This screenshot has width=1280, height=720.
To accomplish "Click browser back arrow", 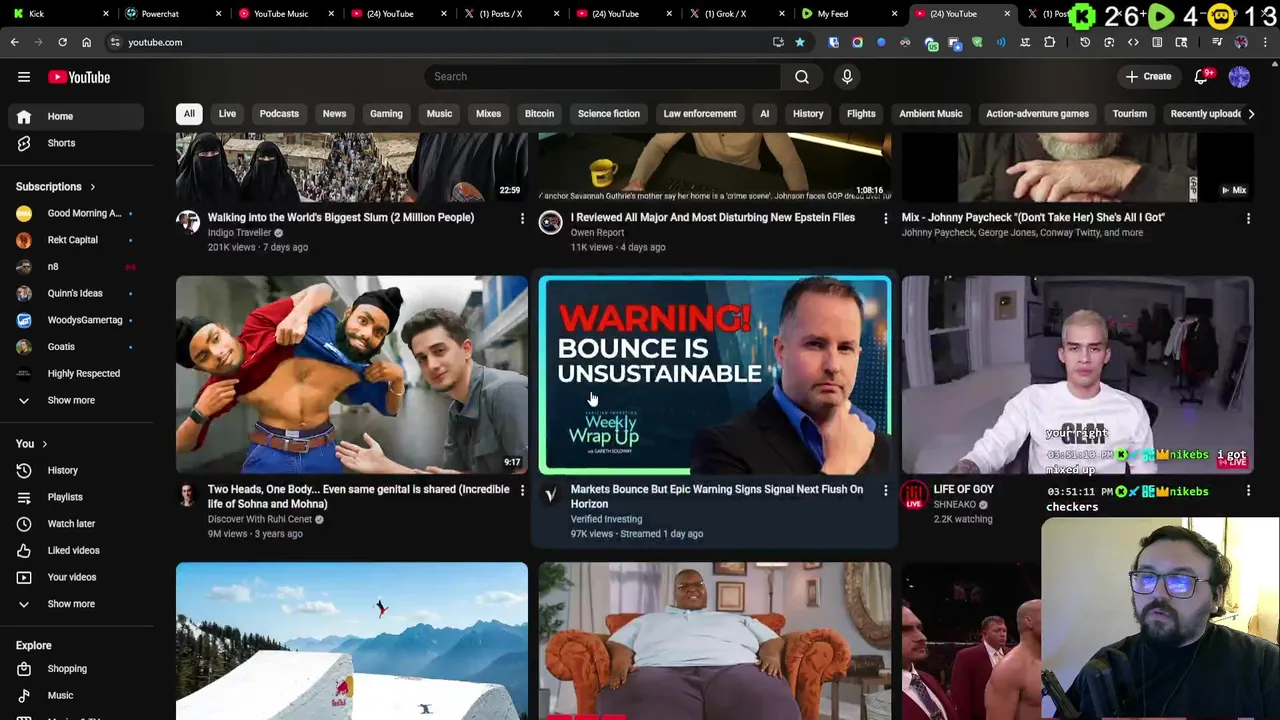I will (x=14, y=42).
